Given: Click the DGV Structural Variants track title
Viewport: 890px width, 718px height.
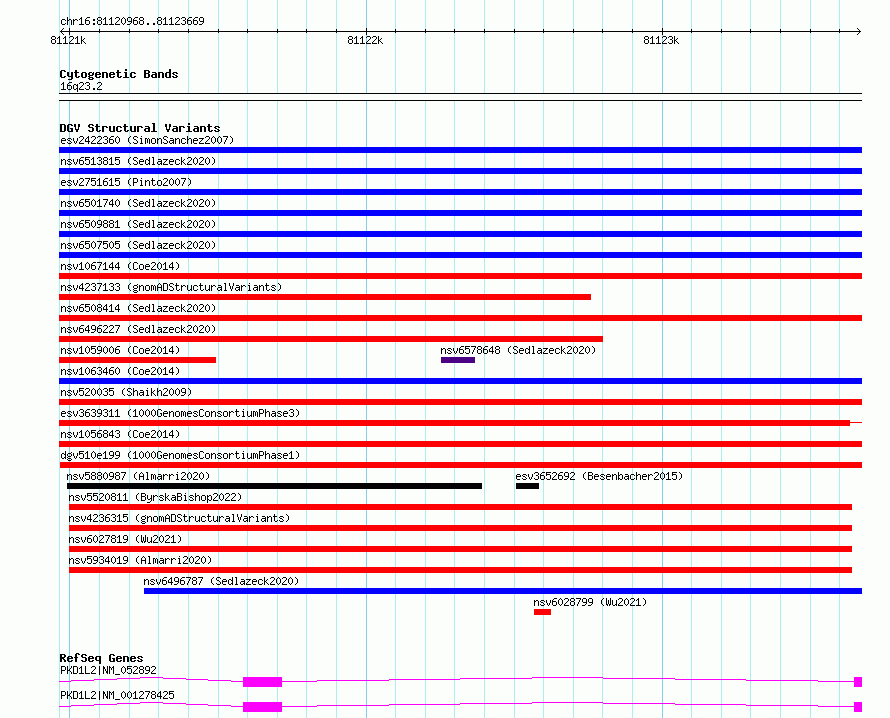Looking at the screenshot, I should click(x=140, y=128).
